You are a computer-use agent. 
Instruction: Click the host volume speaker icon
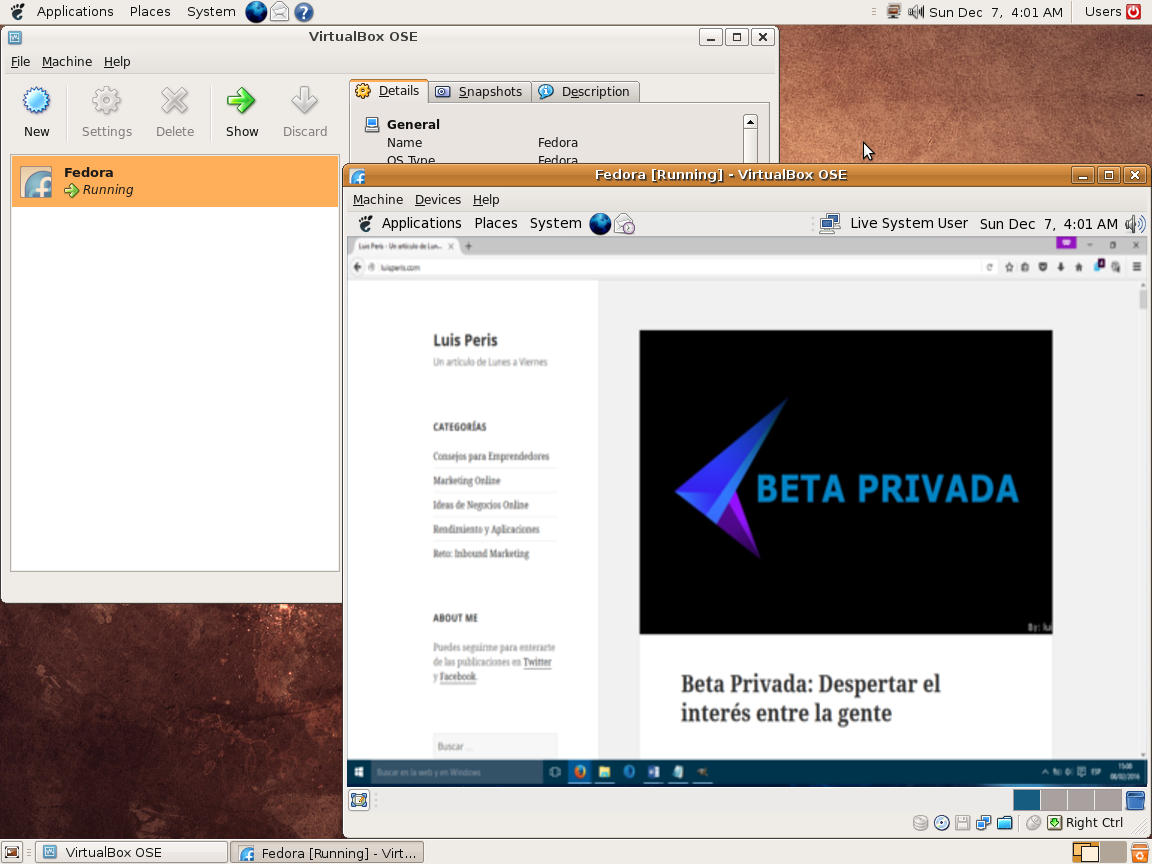[915, 12]
